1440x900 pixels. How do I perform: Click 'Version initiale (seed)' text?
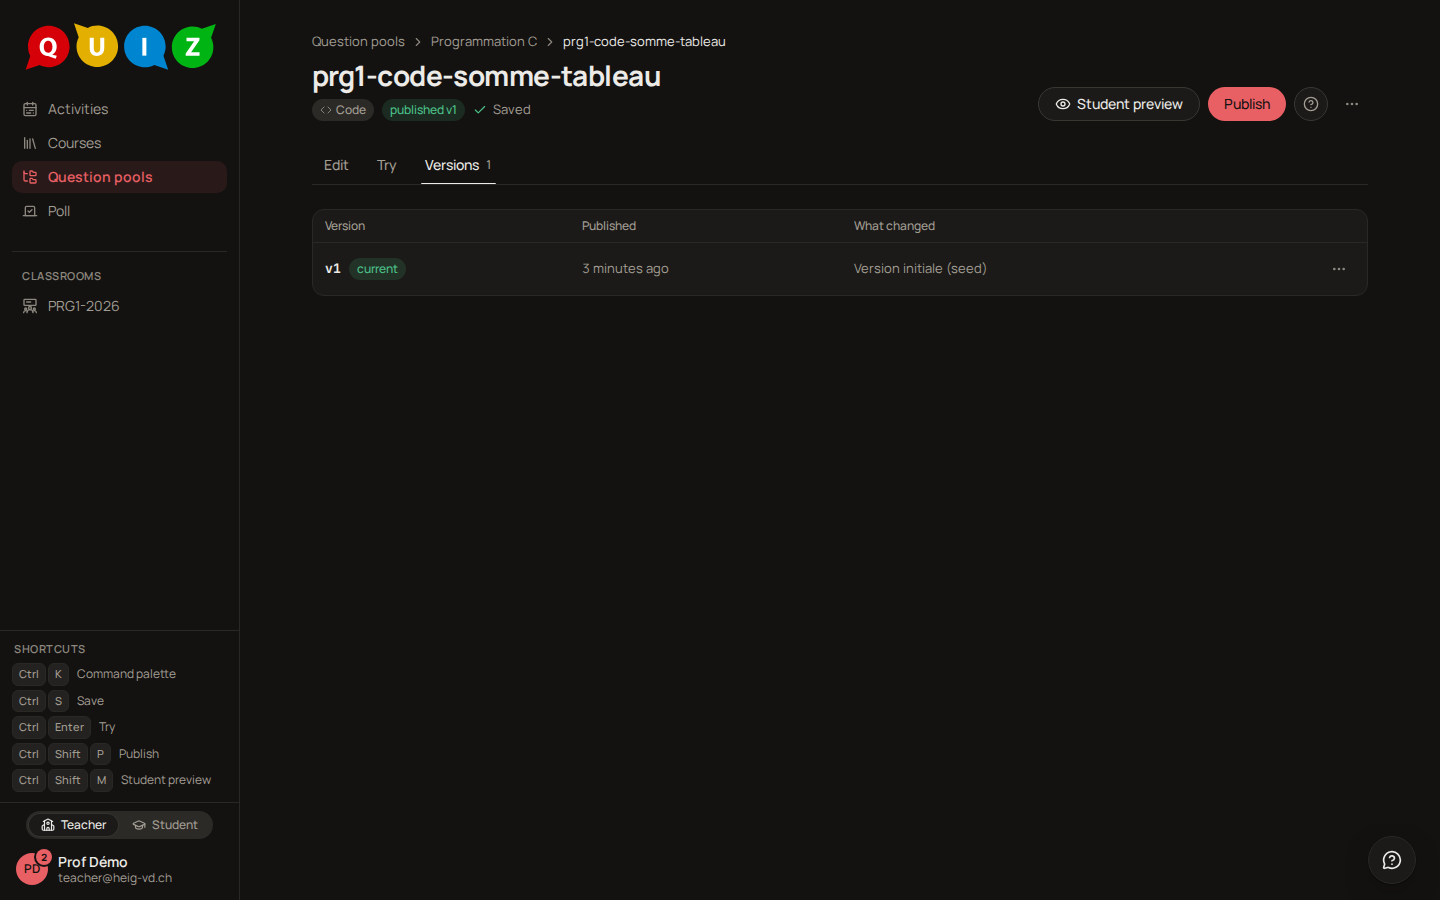tap(920, 268)
